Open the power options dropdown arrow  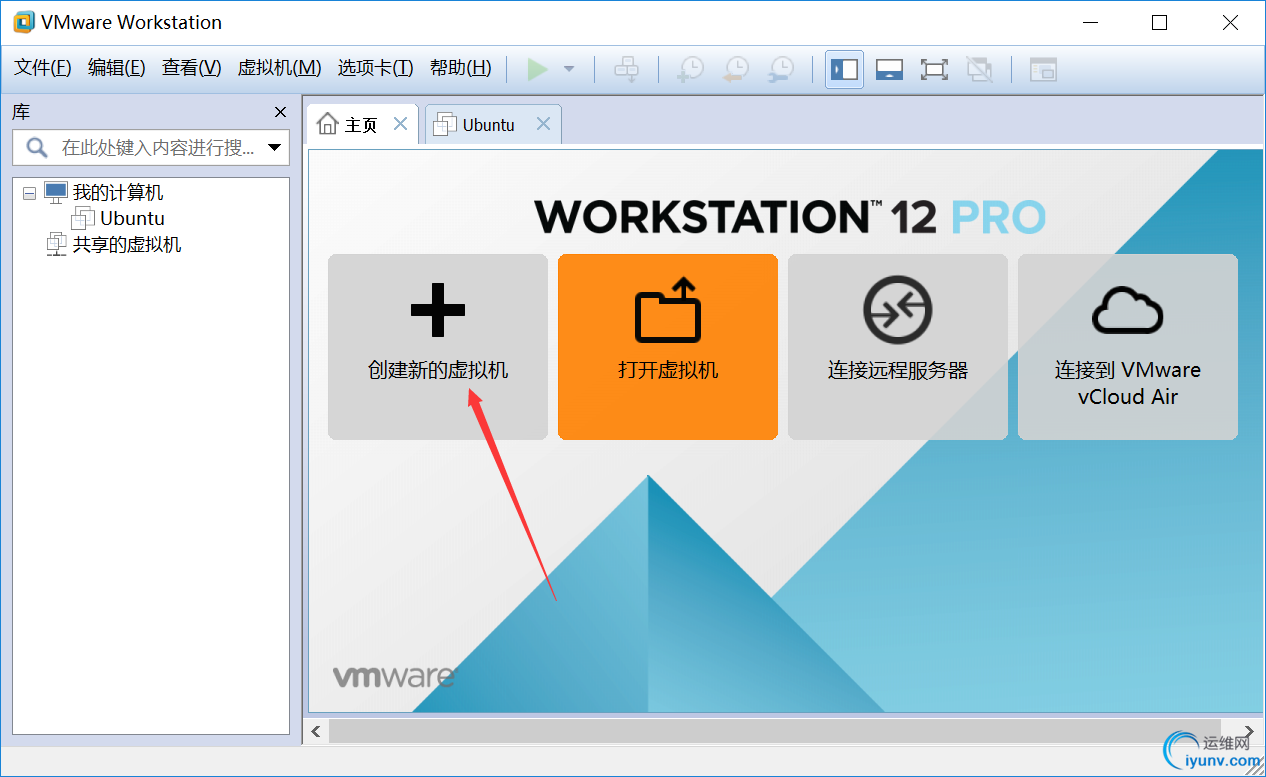click(569, 69)
